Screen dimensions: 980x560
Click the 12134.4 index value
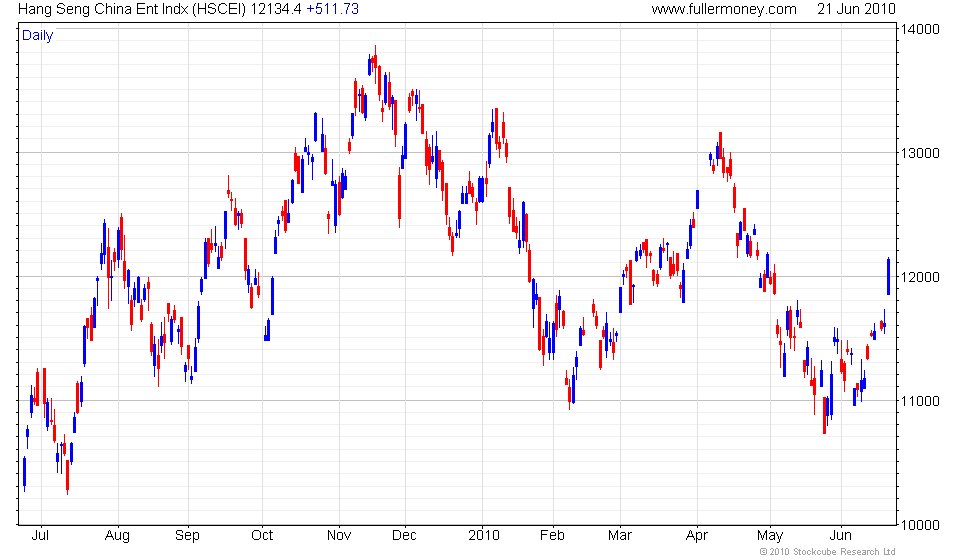(x=276, y=9)
